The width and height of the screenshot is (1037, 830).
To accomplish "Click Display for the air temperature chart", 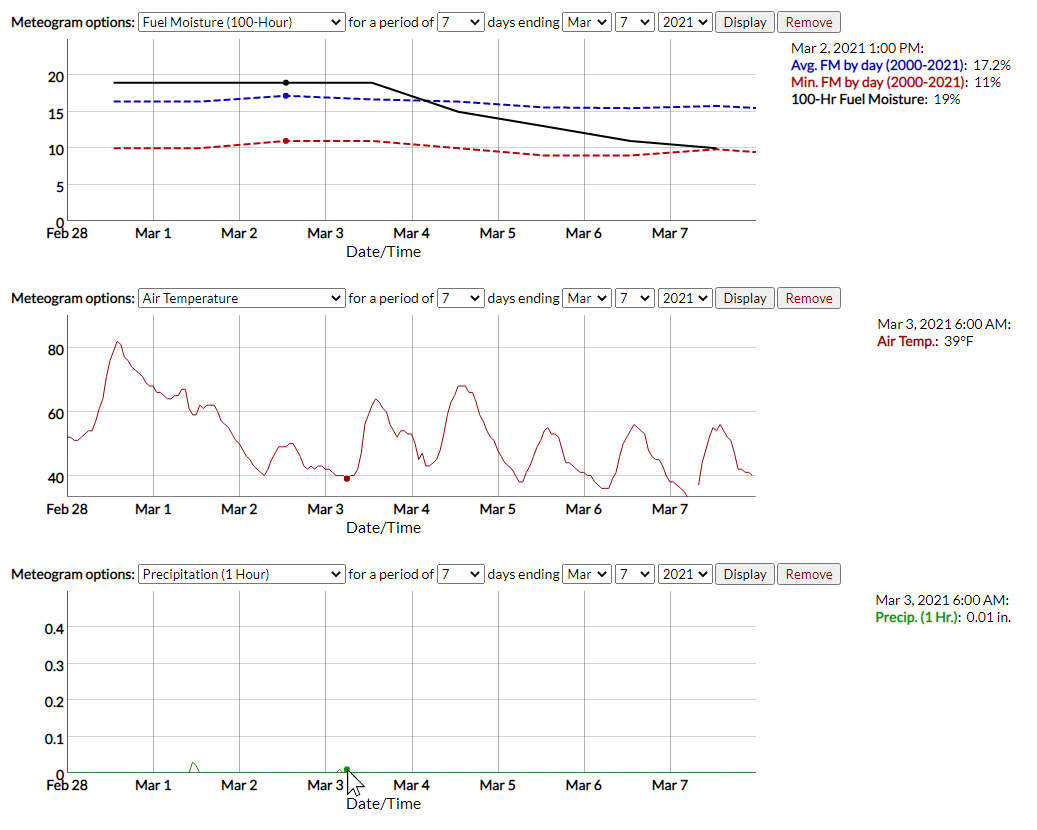I will click(x=744, y=297).
